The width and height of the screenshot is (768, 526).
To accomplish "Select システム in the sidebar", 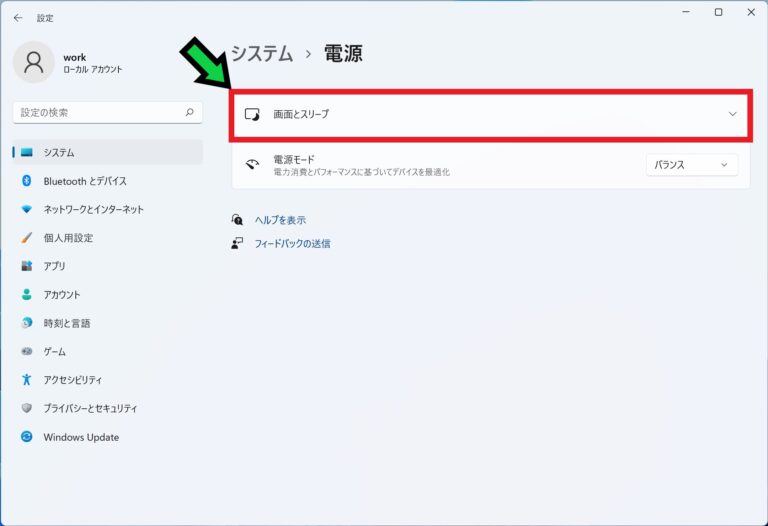I will (x=59, y=153).
